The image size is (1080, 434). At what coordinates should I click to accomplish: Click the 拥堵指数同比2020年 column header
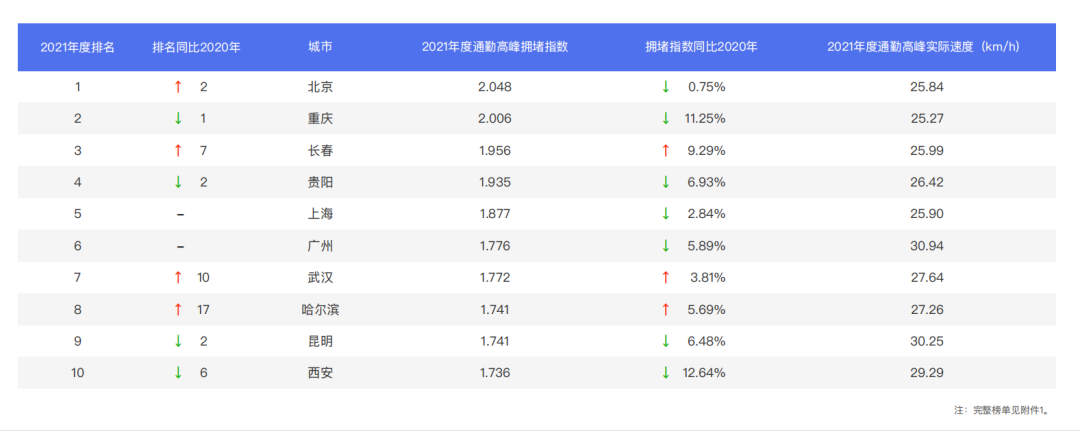click(x=701, y=47)
